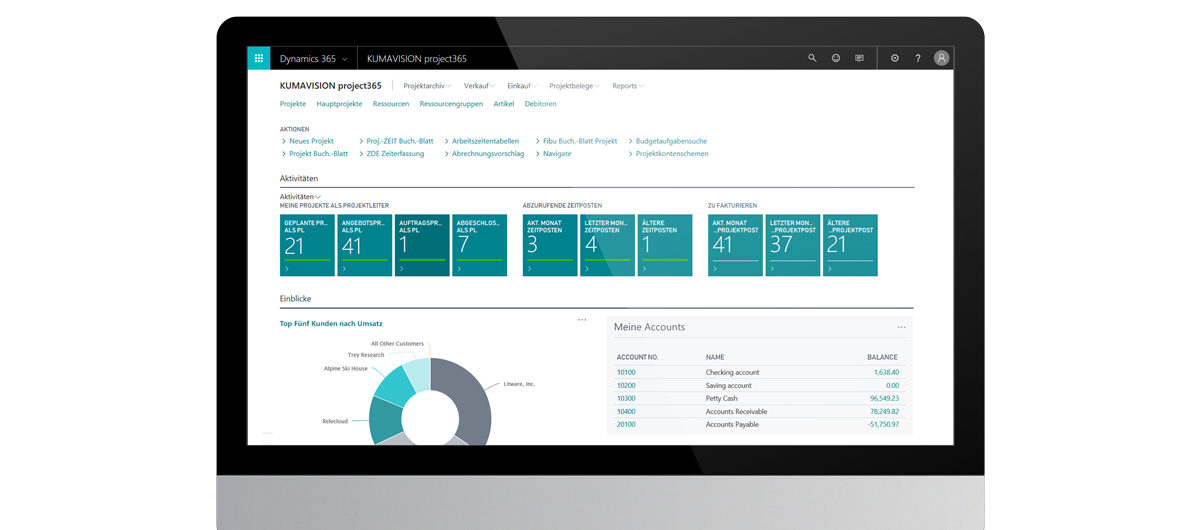The image size is (1200, 530).
Task: Open the user profile avatar
Action: point(942,58)
